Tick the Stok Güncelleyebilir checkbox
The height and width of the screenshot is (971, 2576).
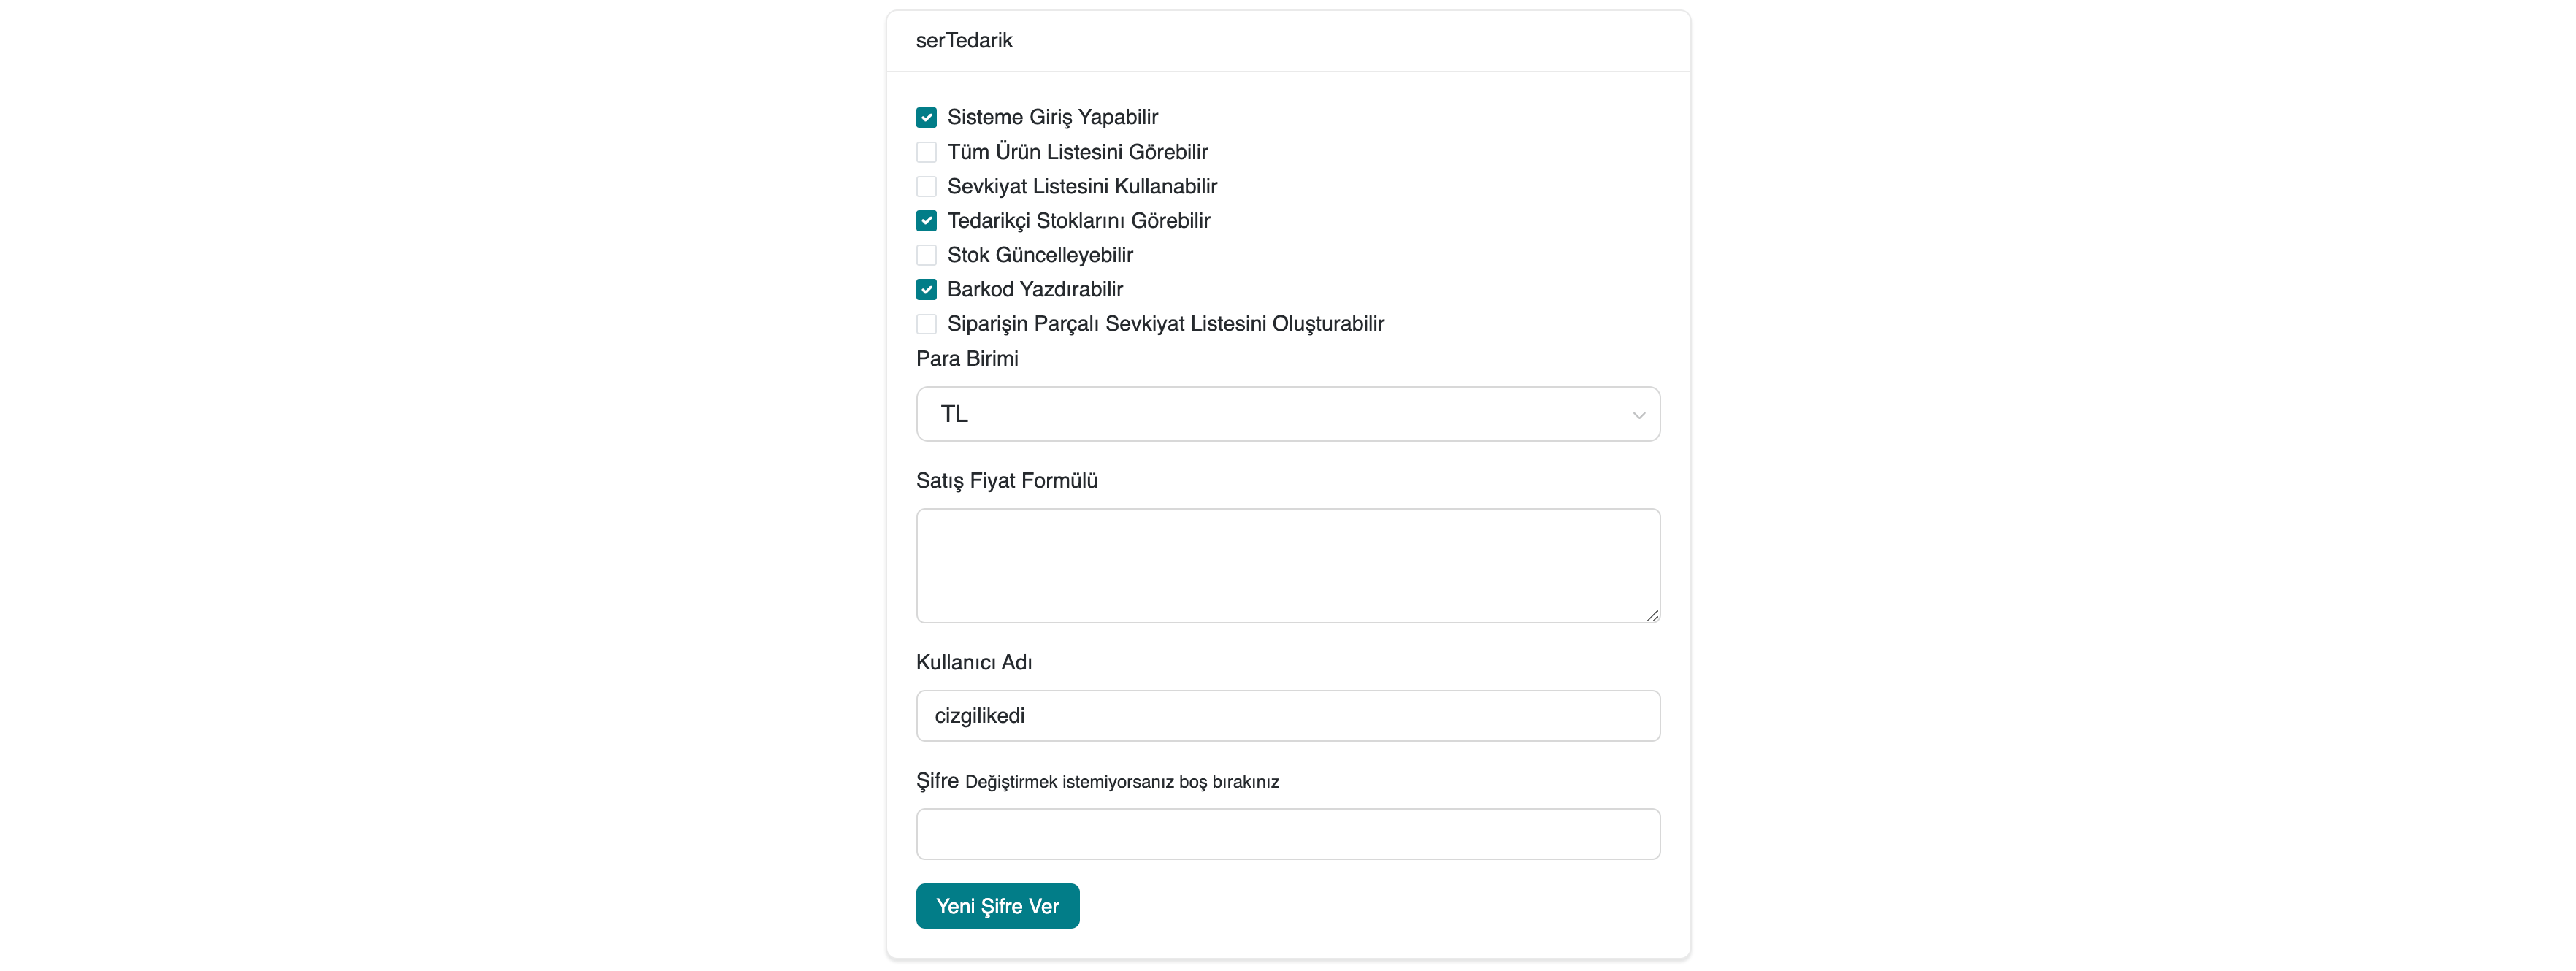(x=926, y=255)
